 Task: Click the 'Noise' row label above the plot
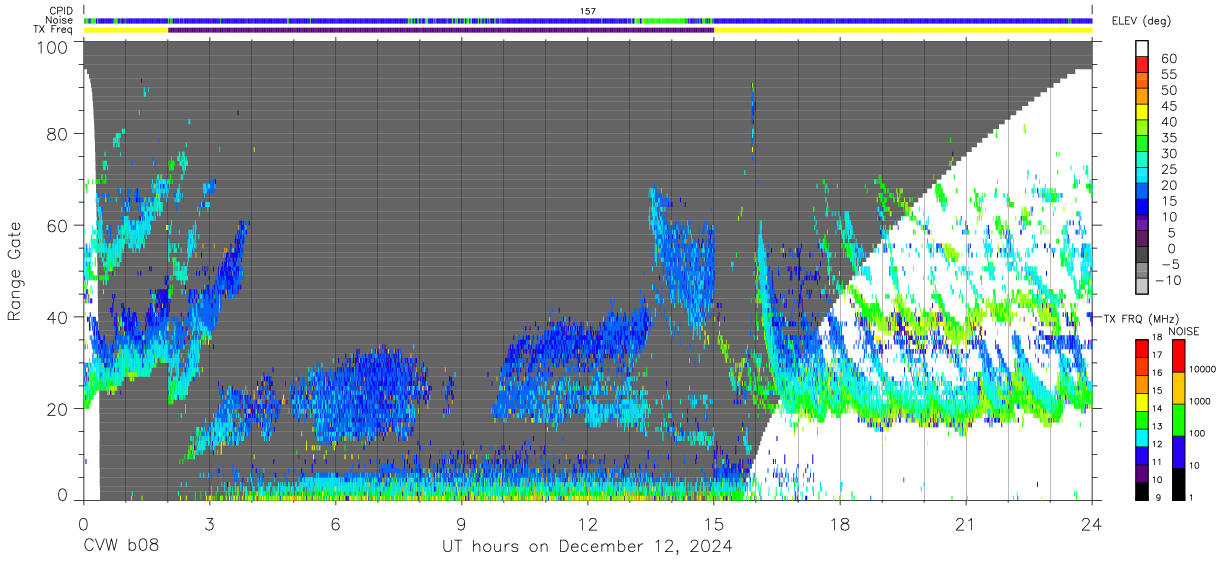click(58, 20)
